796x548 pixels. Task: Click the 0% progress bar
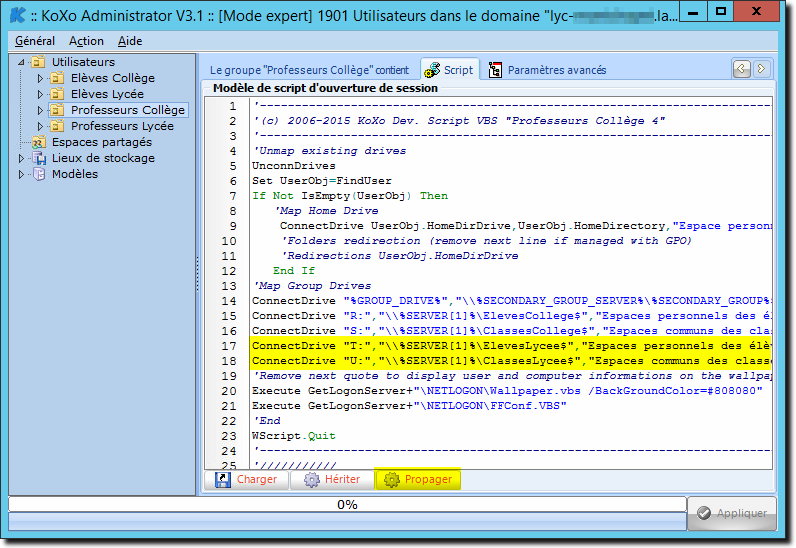347,504
